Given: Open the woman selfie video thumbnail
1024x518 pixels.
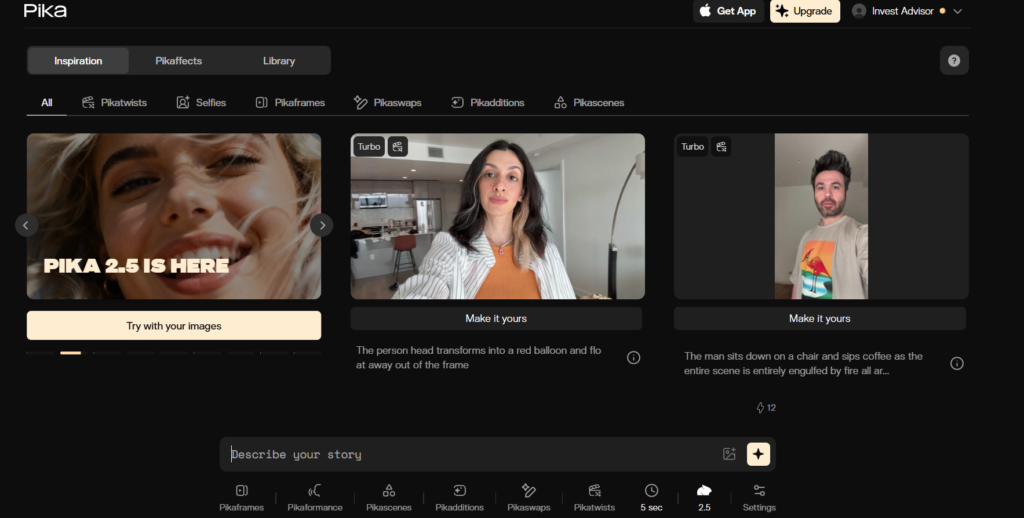Looking at the screenshot, I should (498, 216).
